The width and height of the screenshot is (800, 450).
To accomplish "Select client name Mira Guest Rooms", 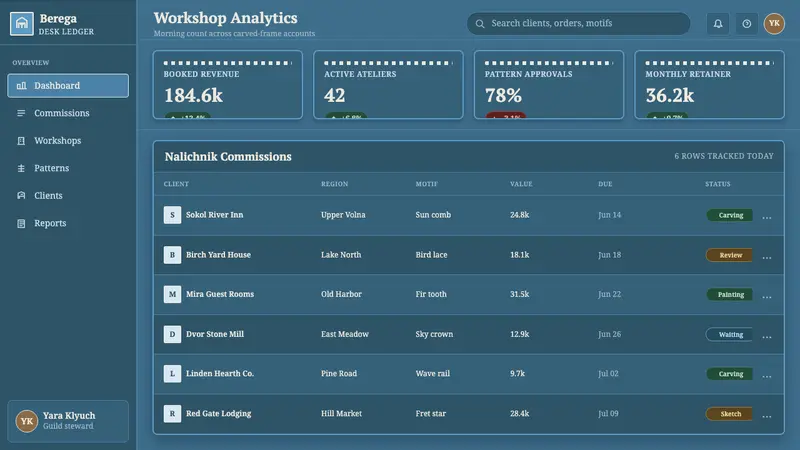I will (x=220, y=294).
